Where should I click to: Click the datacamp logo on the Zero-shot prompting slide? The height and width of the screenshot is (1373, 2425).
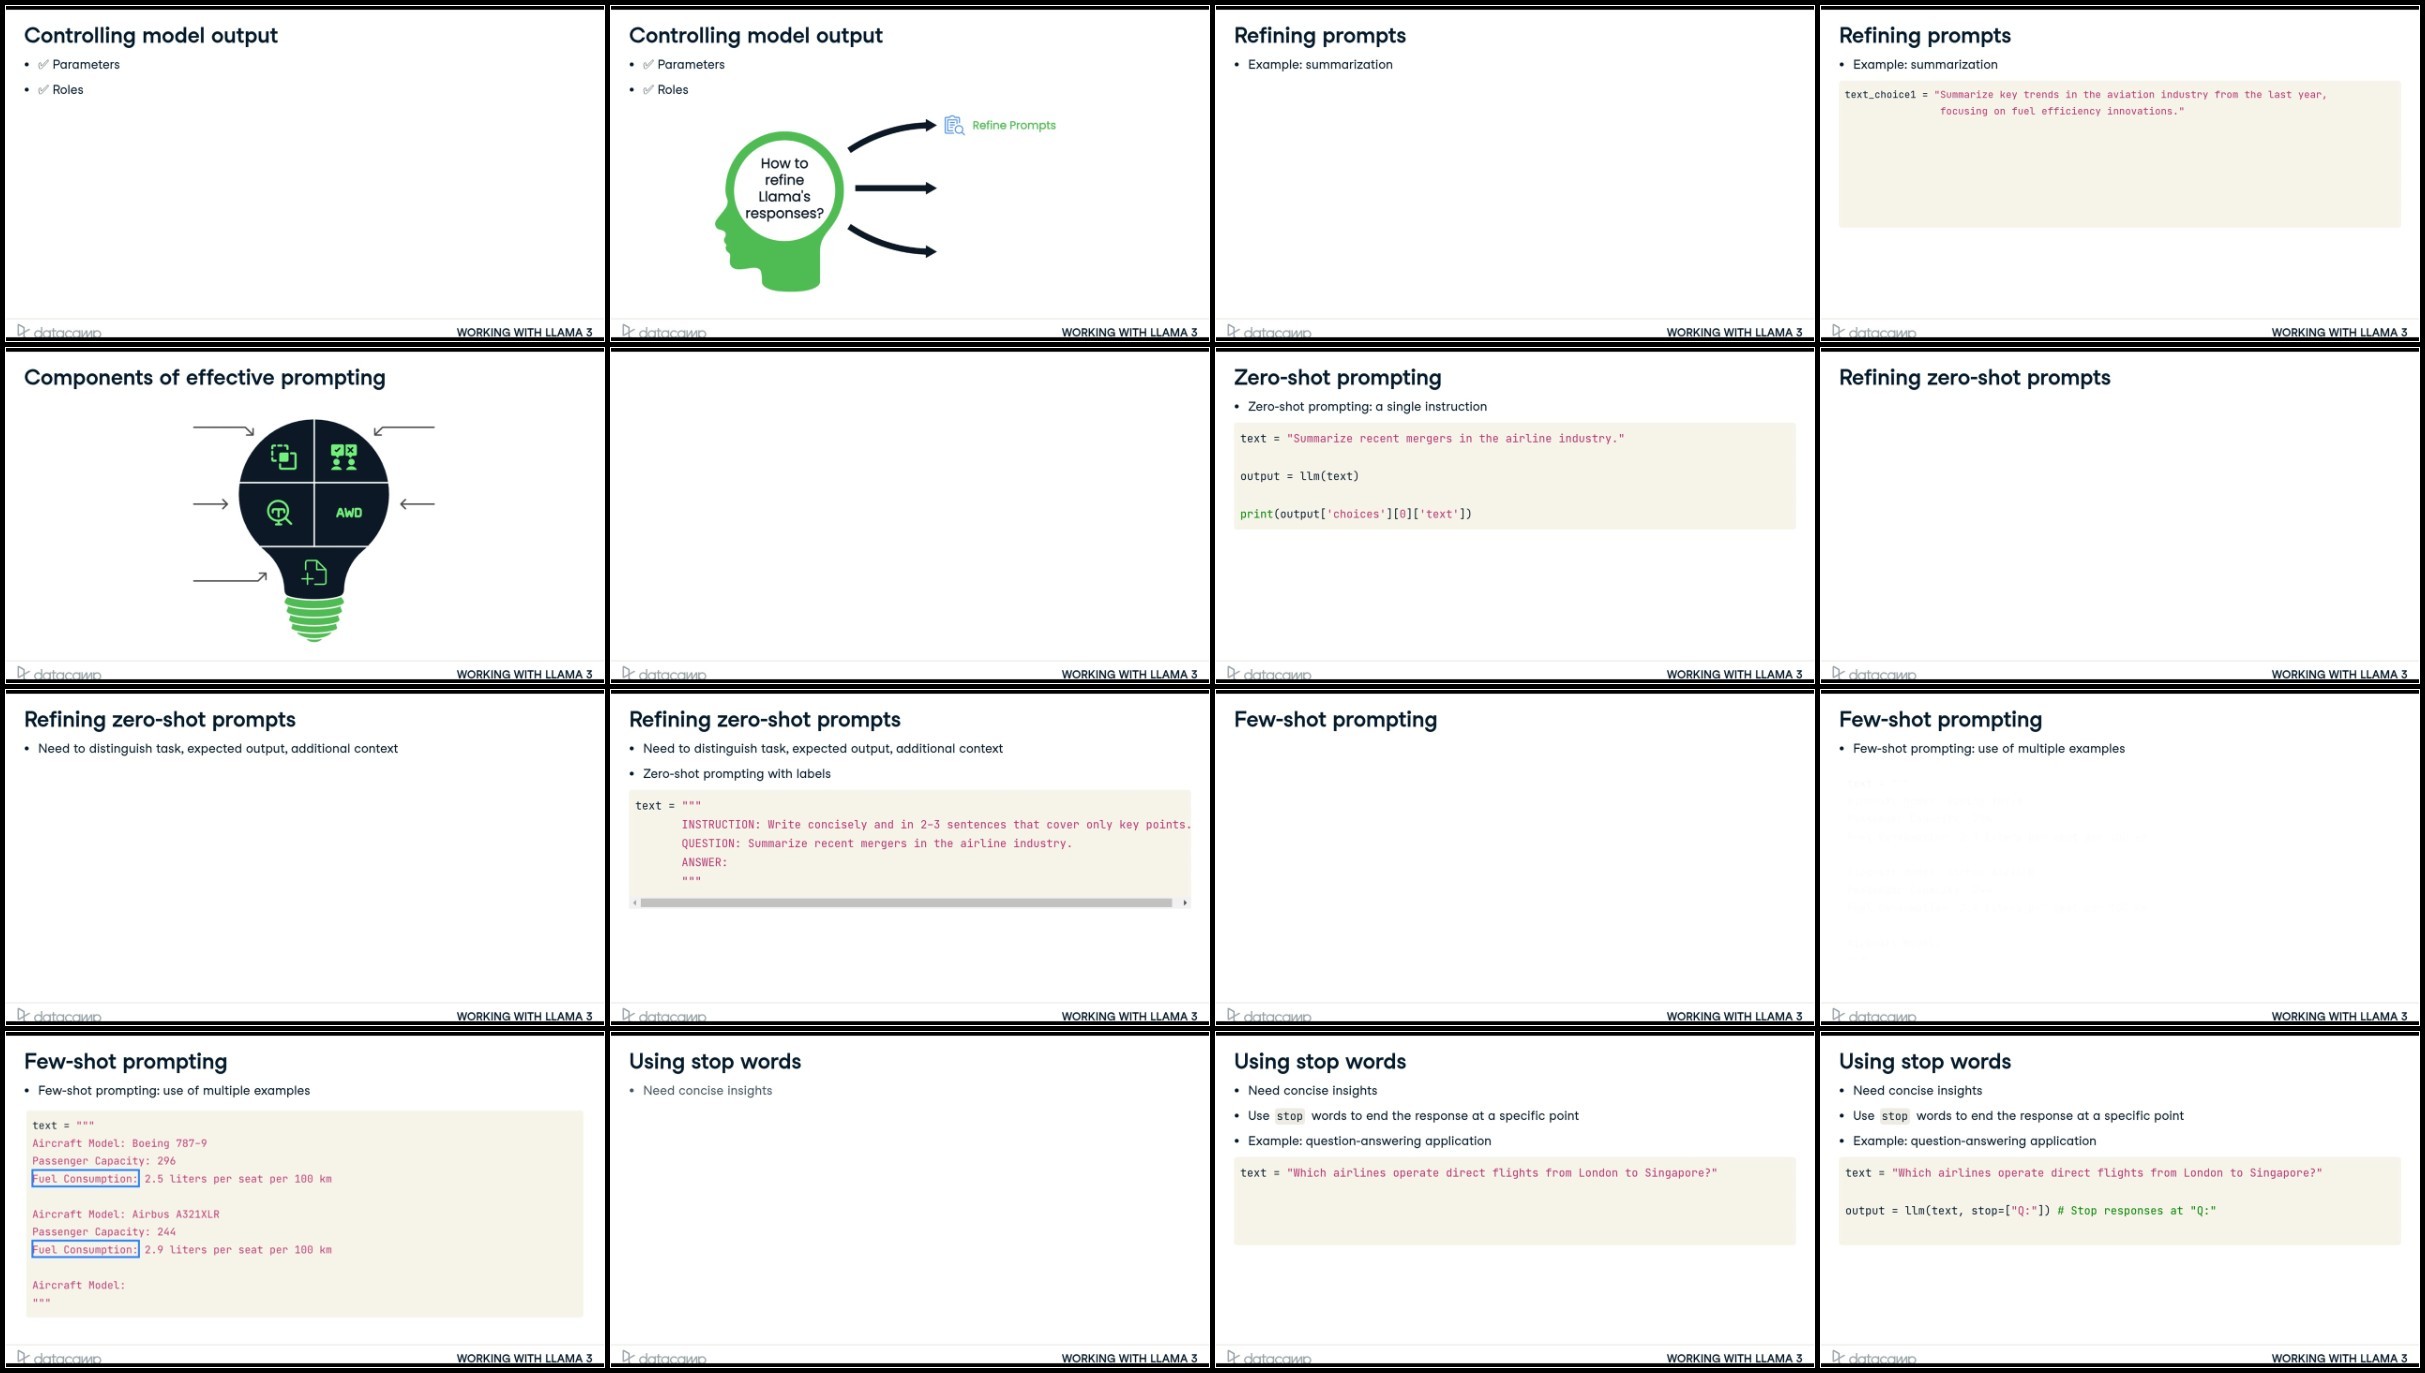[x=1269, y=672]
